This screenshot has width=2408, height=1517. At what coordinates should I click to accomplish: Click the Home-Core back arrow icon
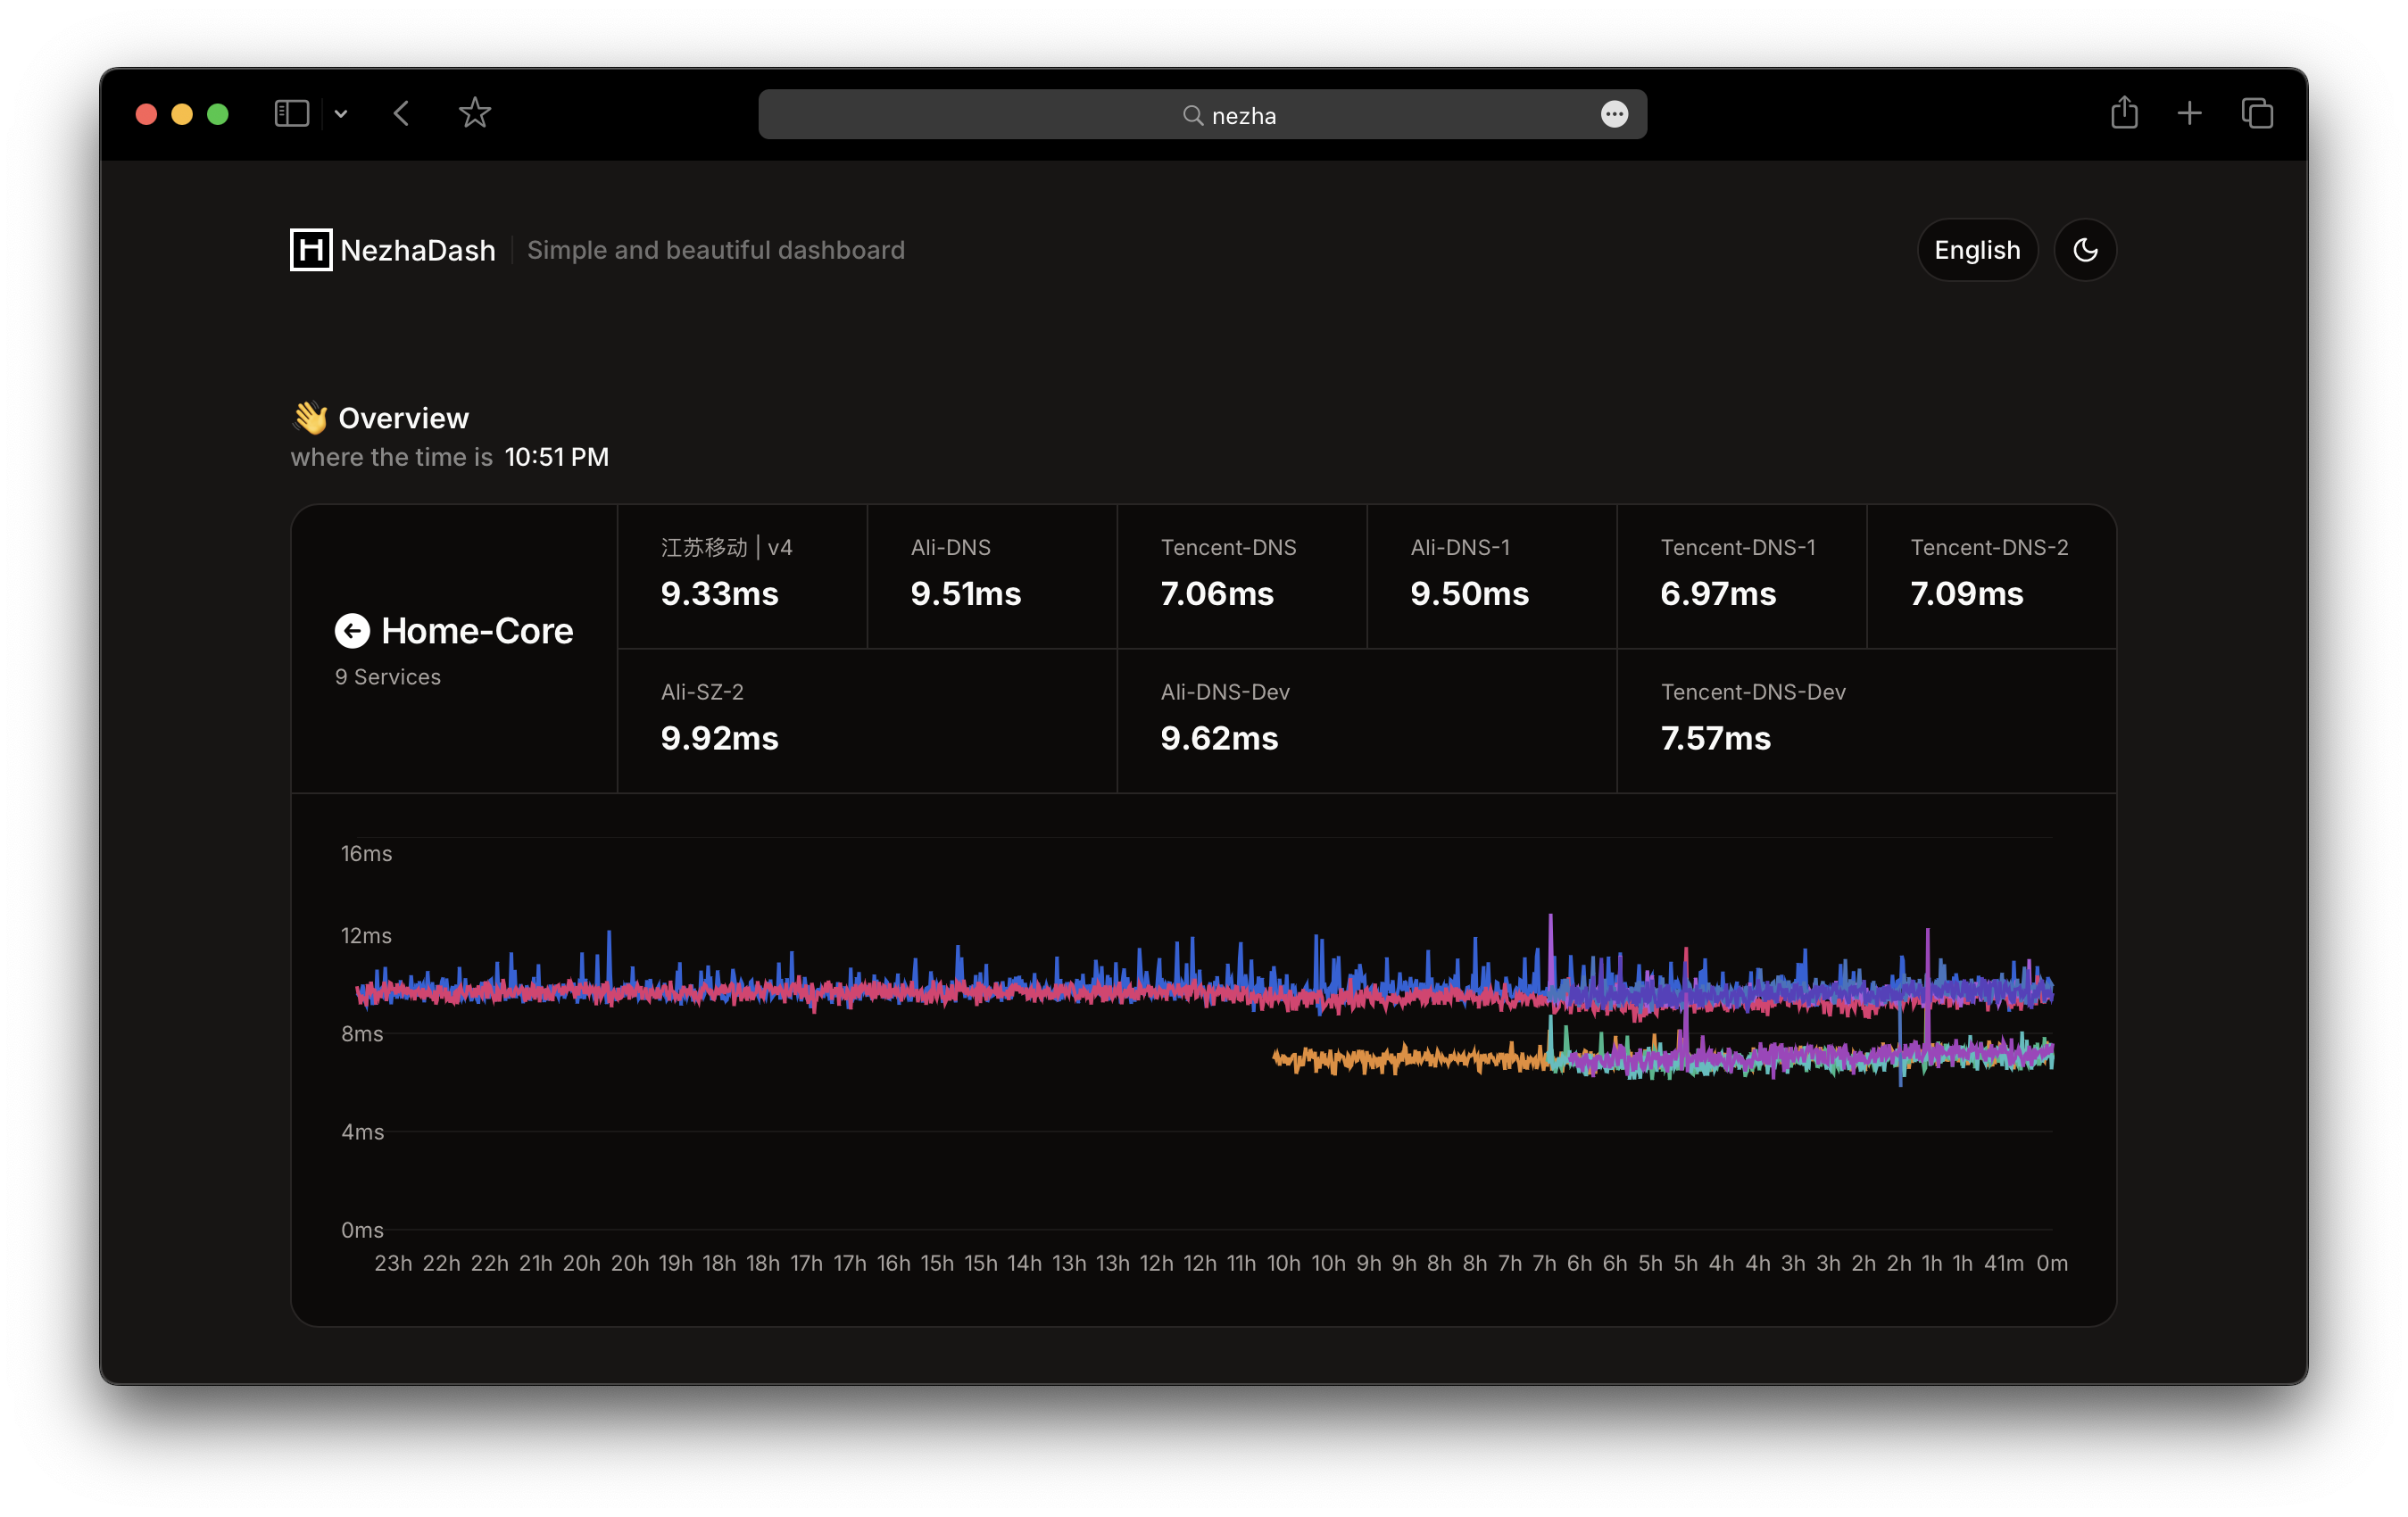pyautogui.click(x=352, y=631)
